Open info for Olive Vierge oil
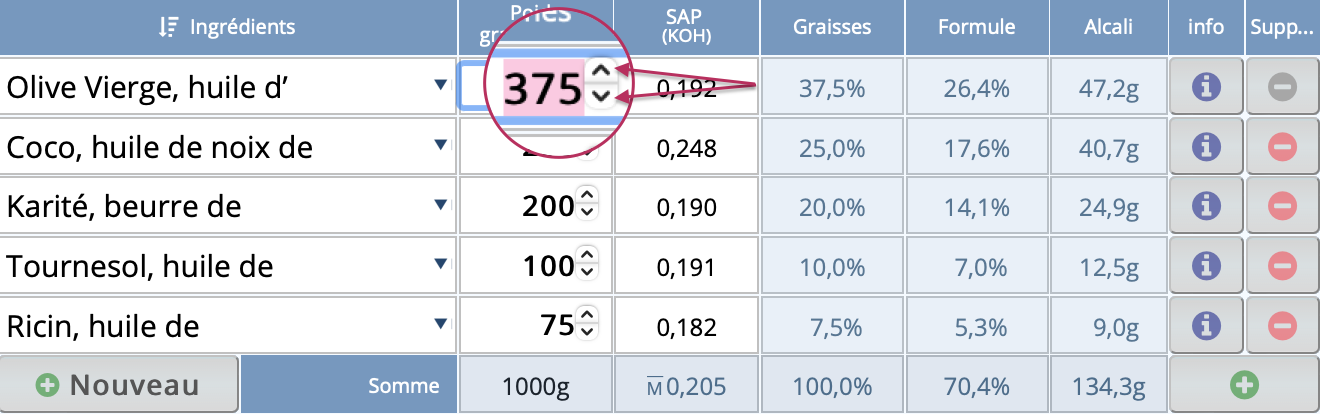 pos(1207,88)
